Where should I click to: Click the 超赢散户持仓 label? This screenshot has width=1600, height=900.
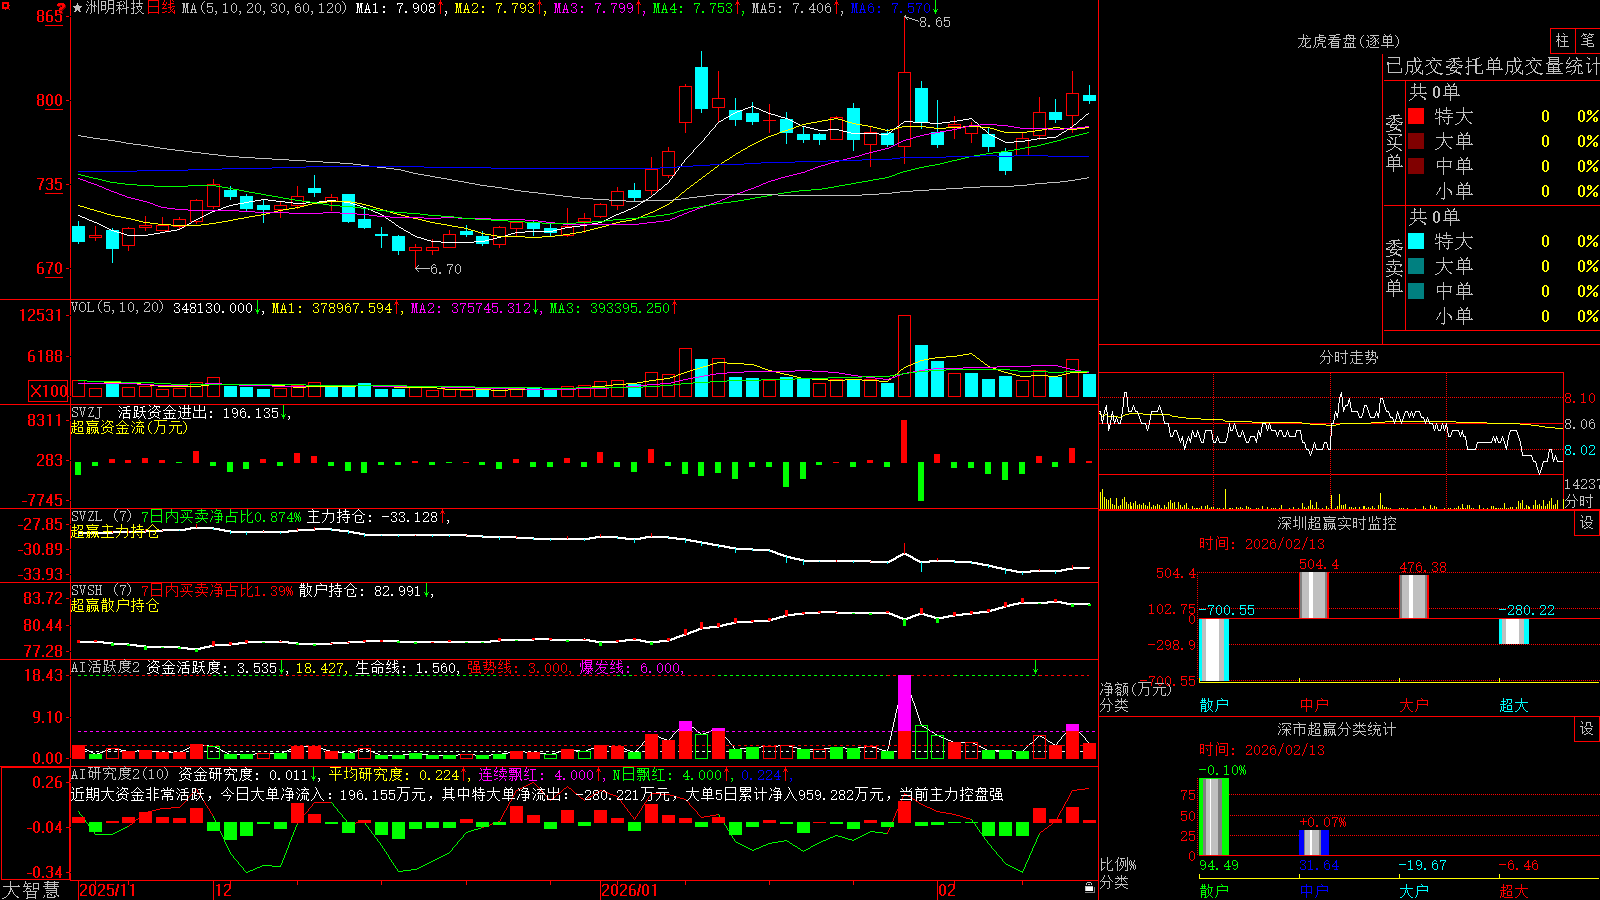(115, 605)
